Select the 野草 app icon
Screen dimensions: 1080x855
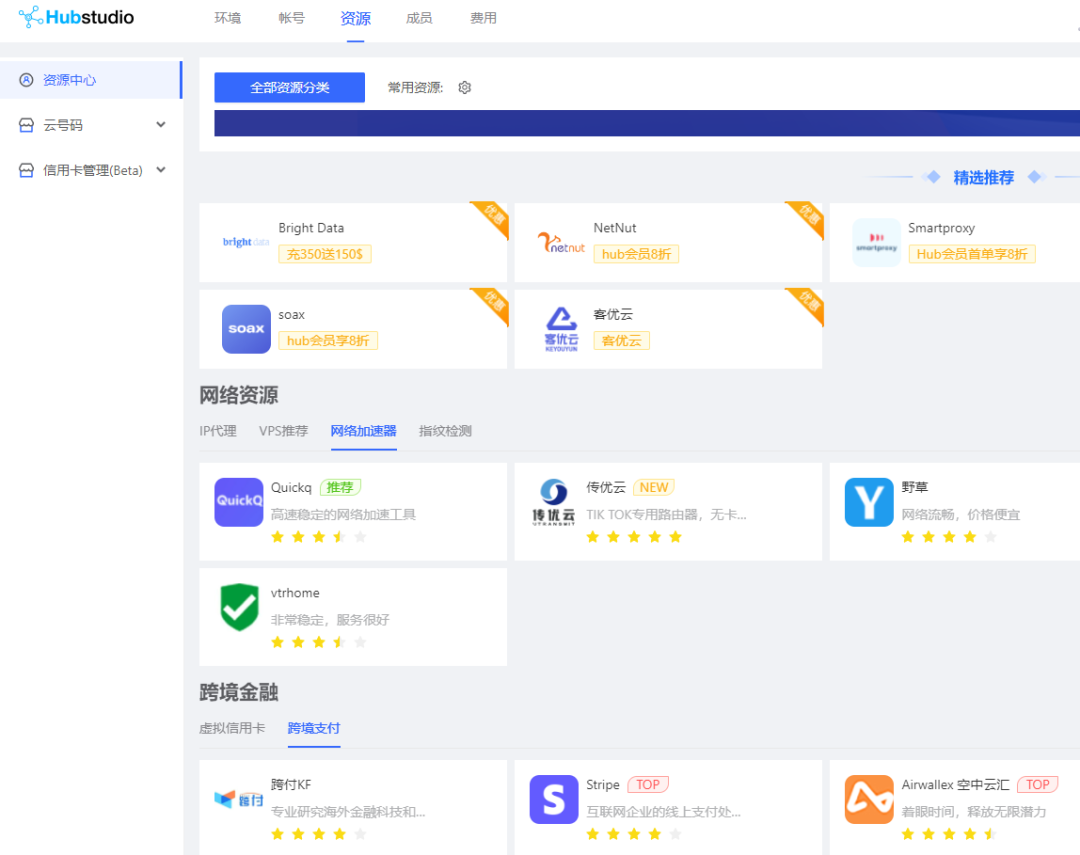[868, 502]
